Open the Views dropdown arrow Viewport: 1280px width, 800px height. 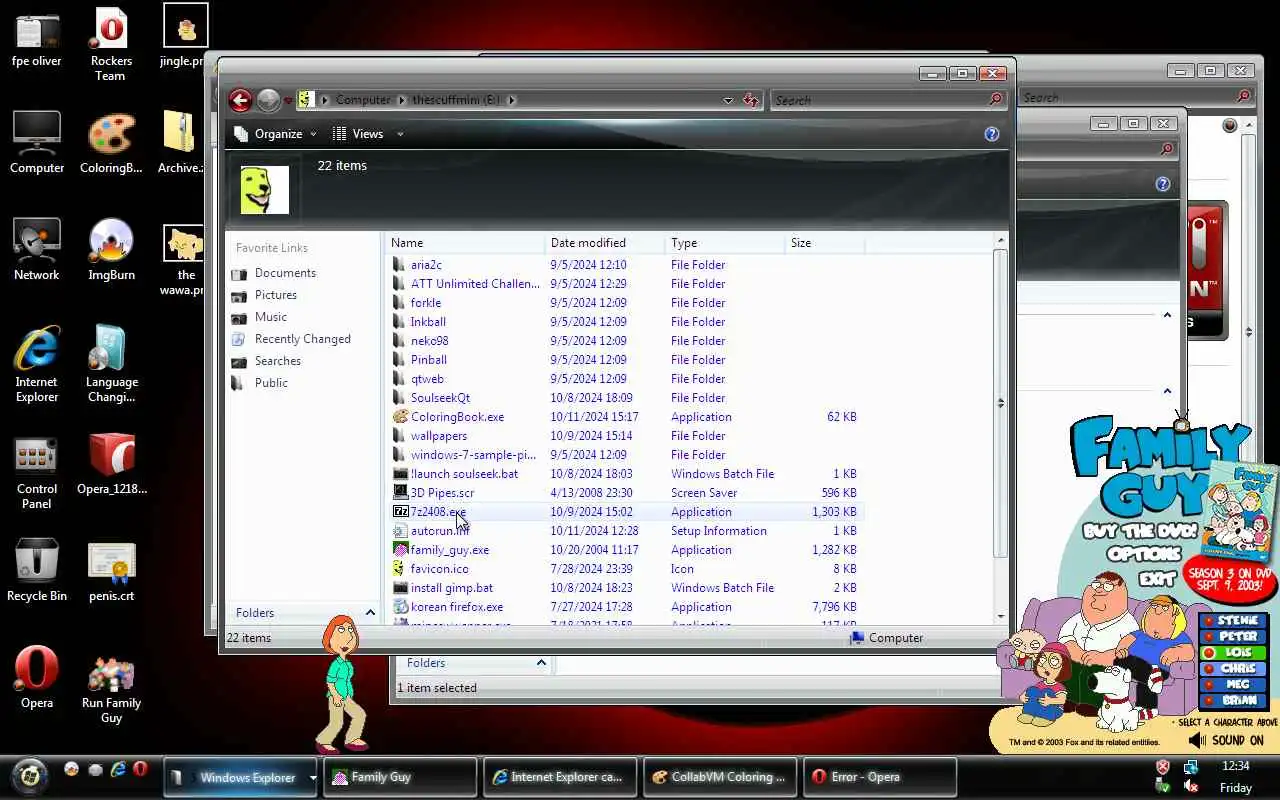(400, 134)
